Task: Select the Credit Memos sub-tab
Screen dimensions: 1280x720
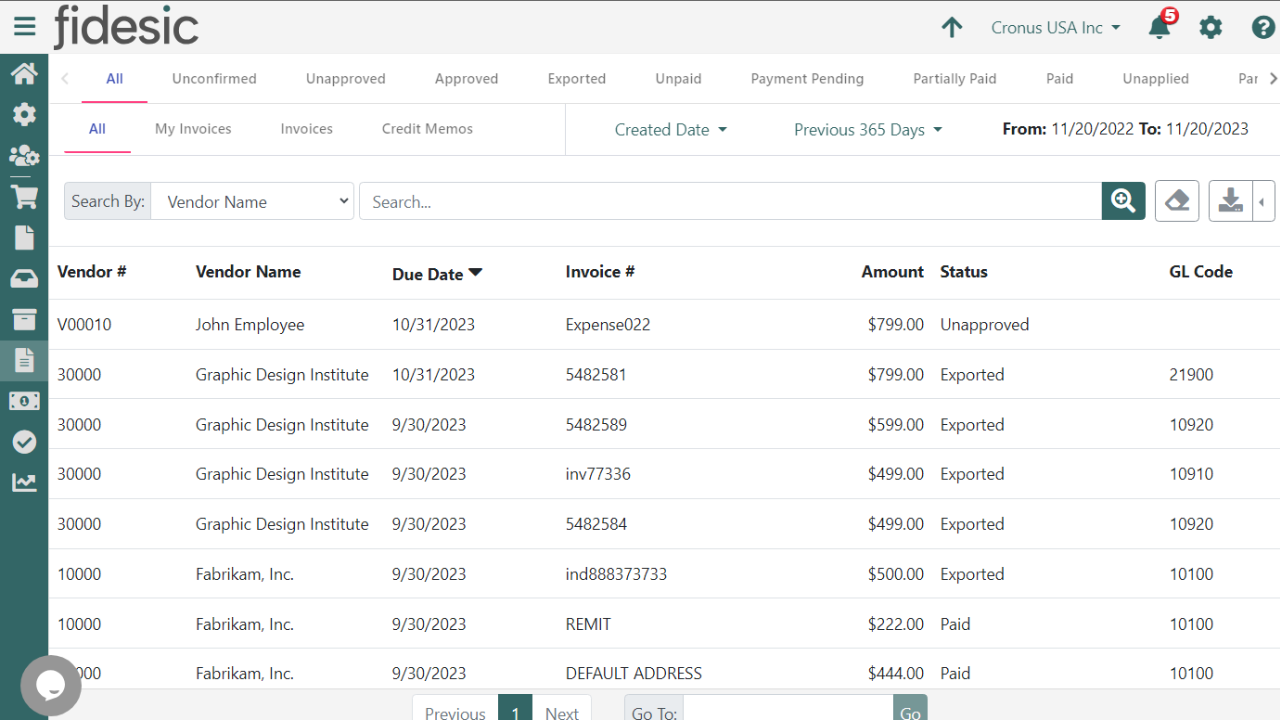Action: (427, 128)
